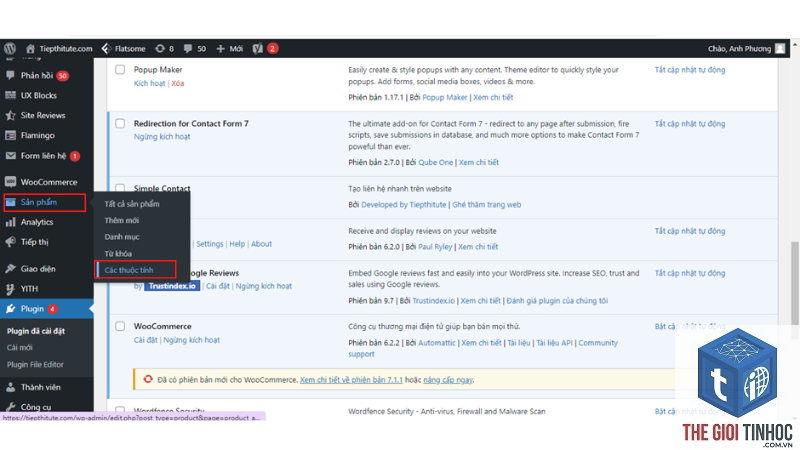
Task: Click the nâng cấp ngay upgrade link
Action: click(447, 380)
